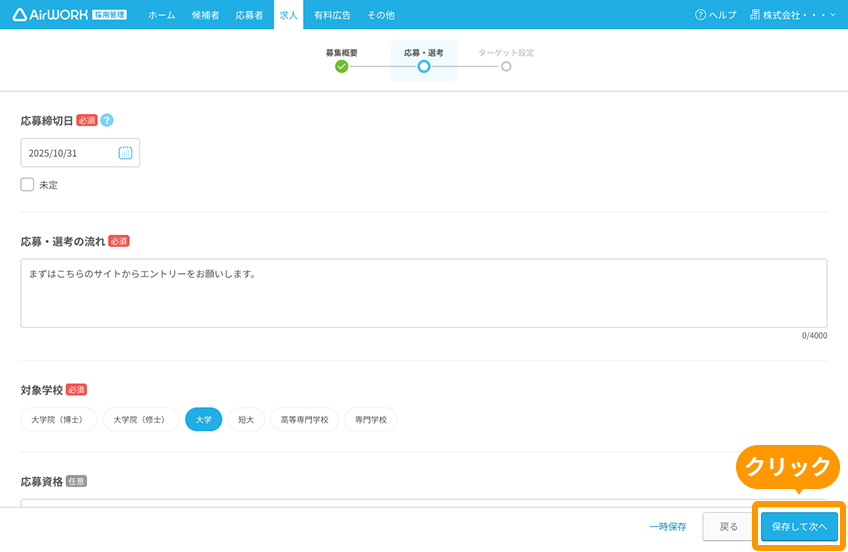
Task: Open the calendar date picker icon
Action: pyautogui.click(x=125, y=153)
